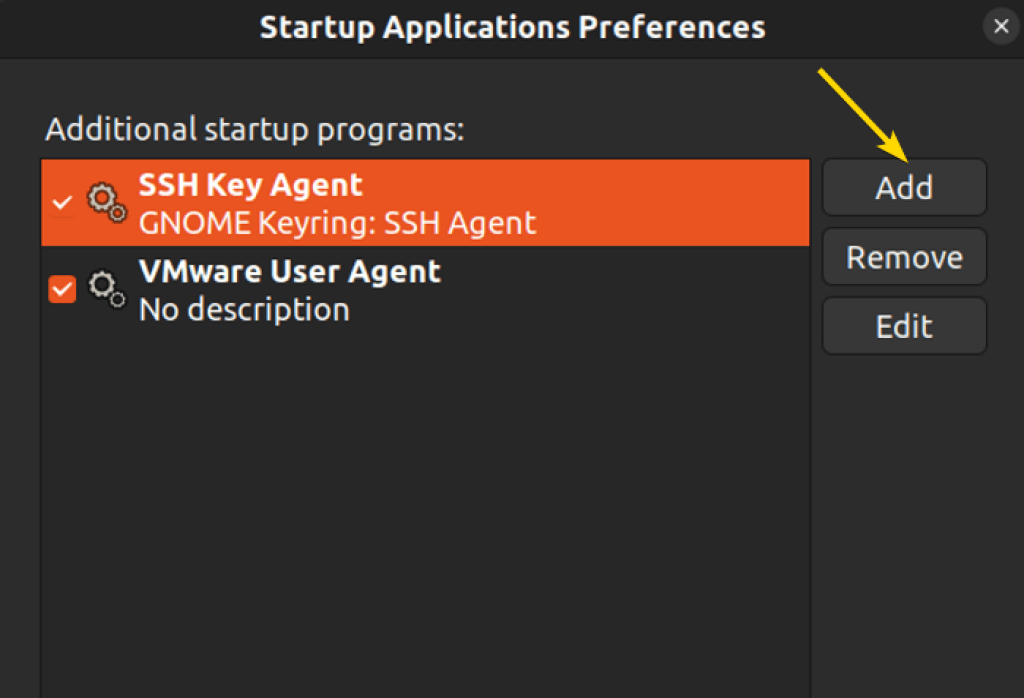Click blank orange area beside SSH Key Agent

[x=673, y=202]
